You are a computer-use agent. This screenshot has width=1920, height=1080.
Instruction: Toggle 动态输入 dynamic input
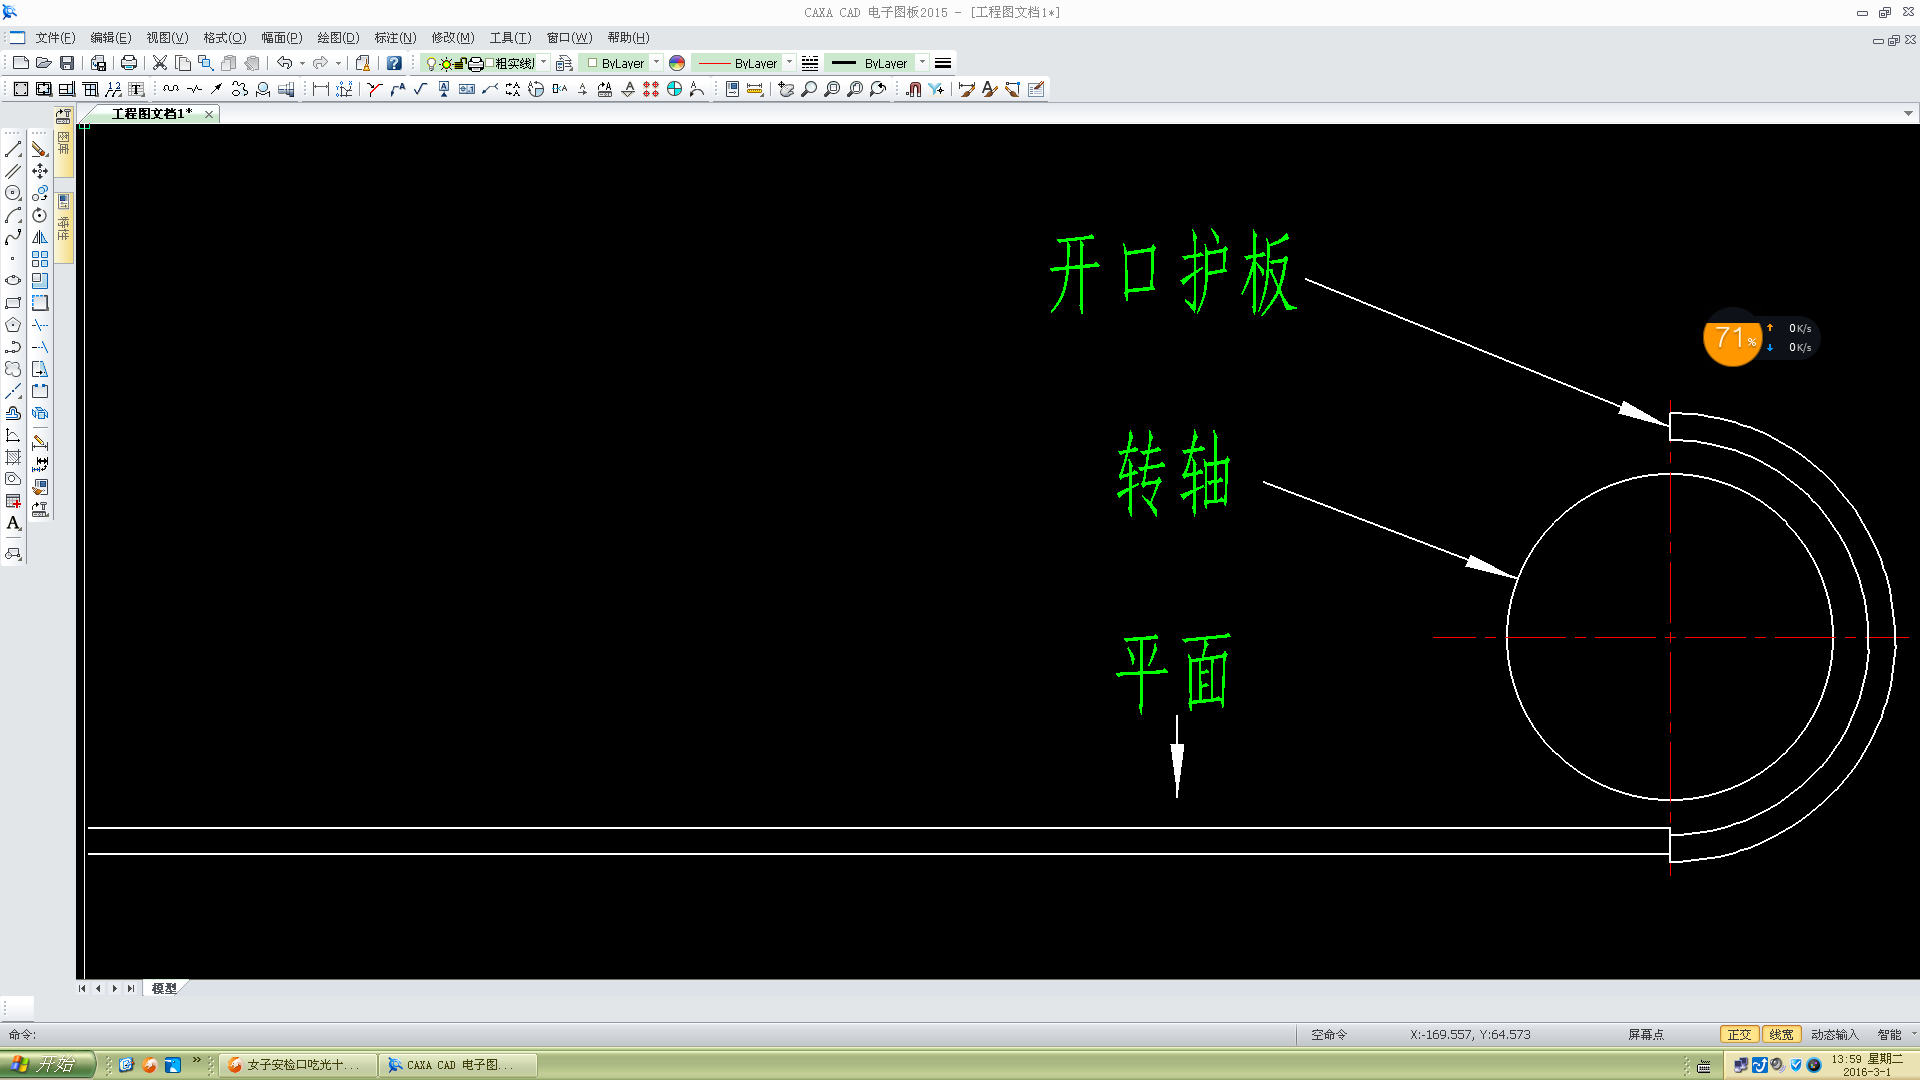[1834, 1035]
